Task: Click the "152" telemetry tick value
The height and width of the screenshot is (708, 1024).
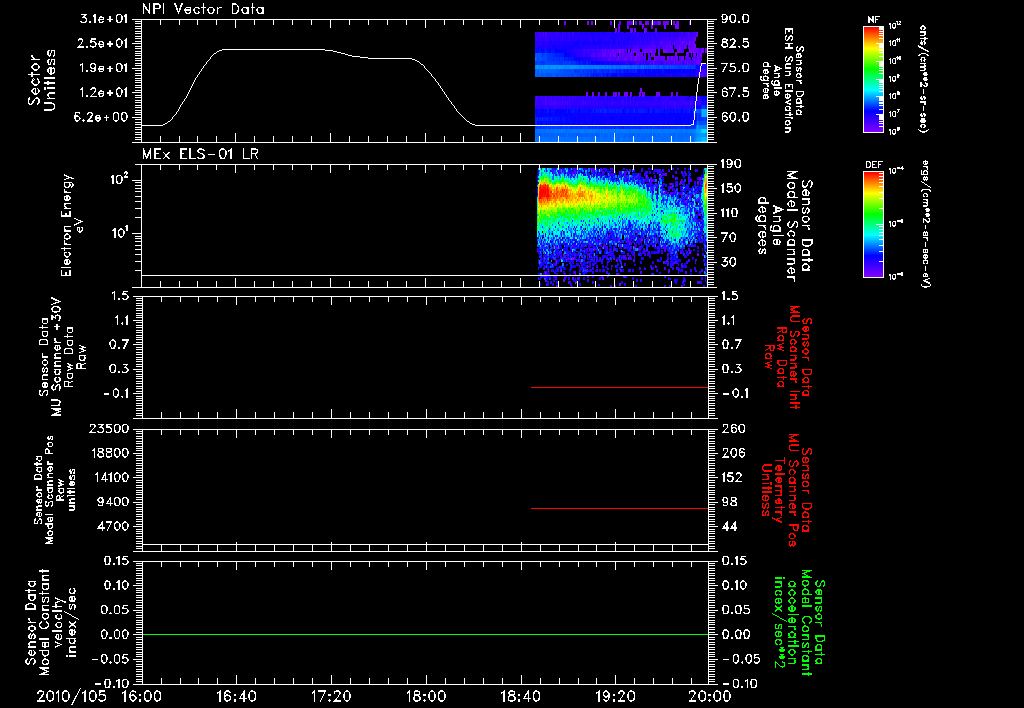Action: click(732, 477)
